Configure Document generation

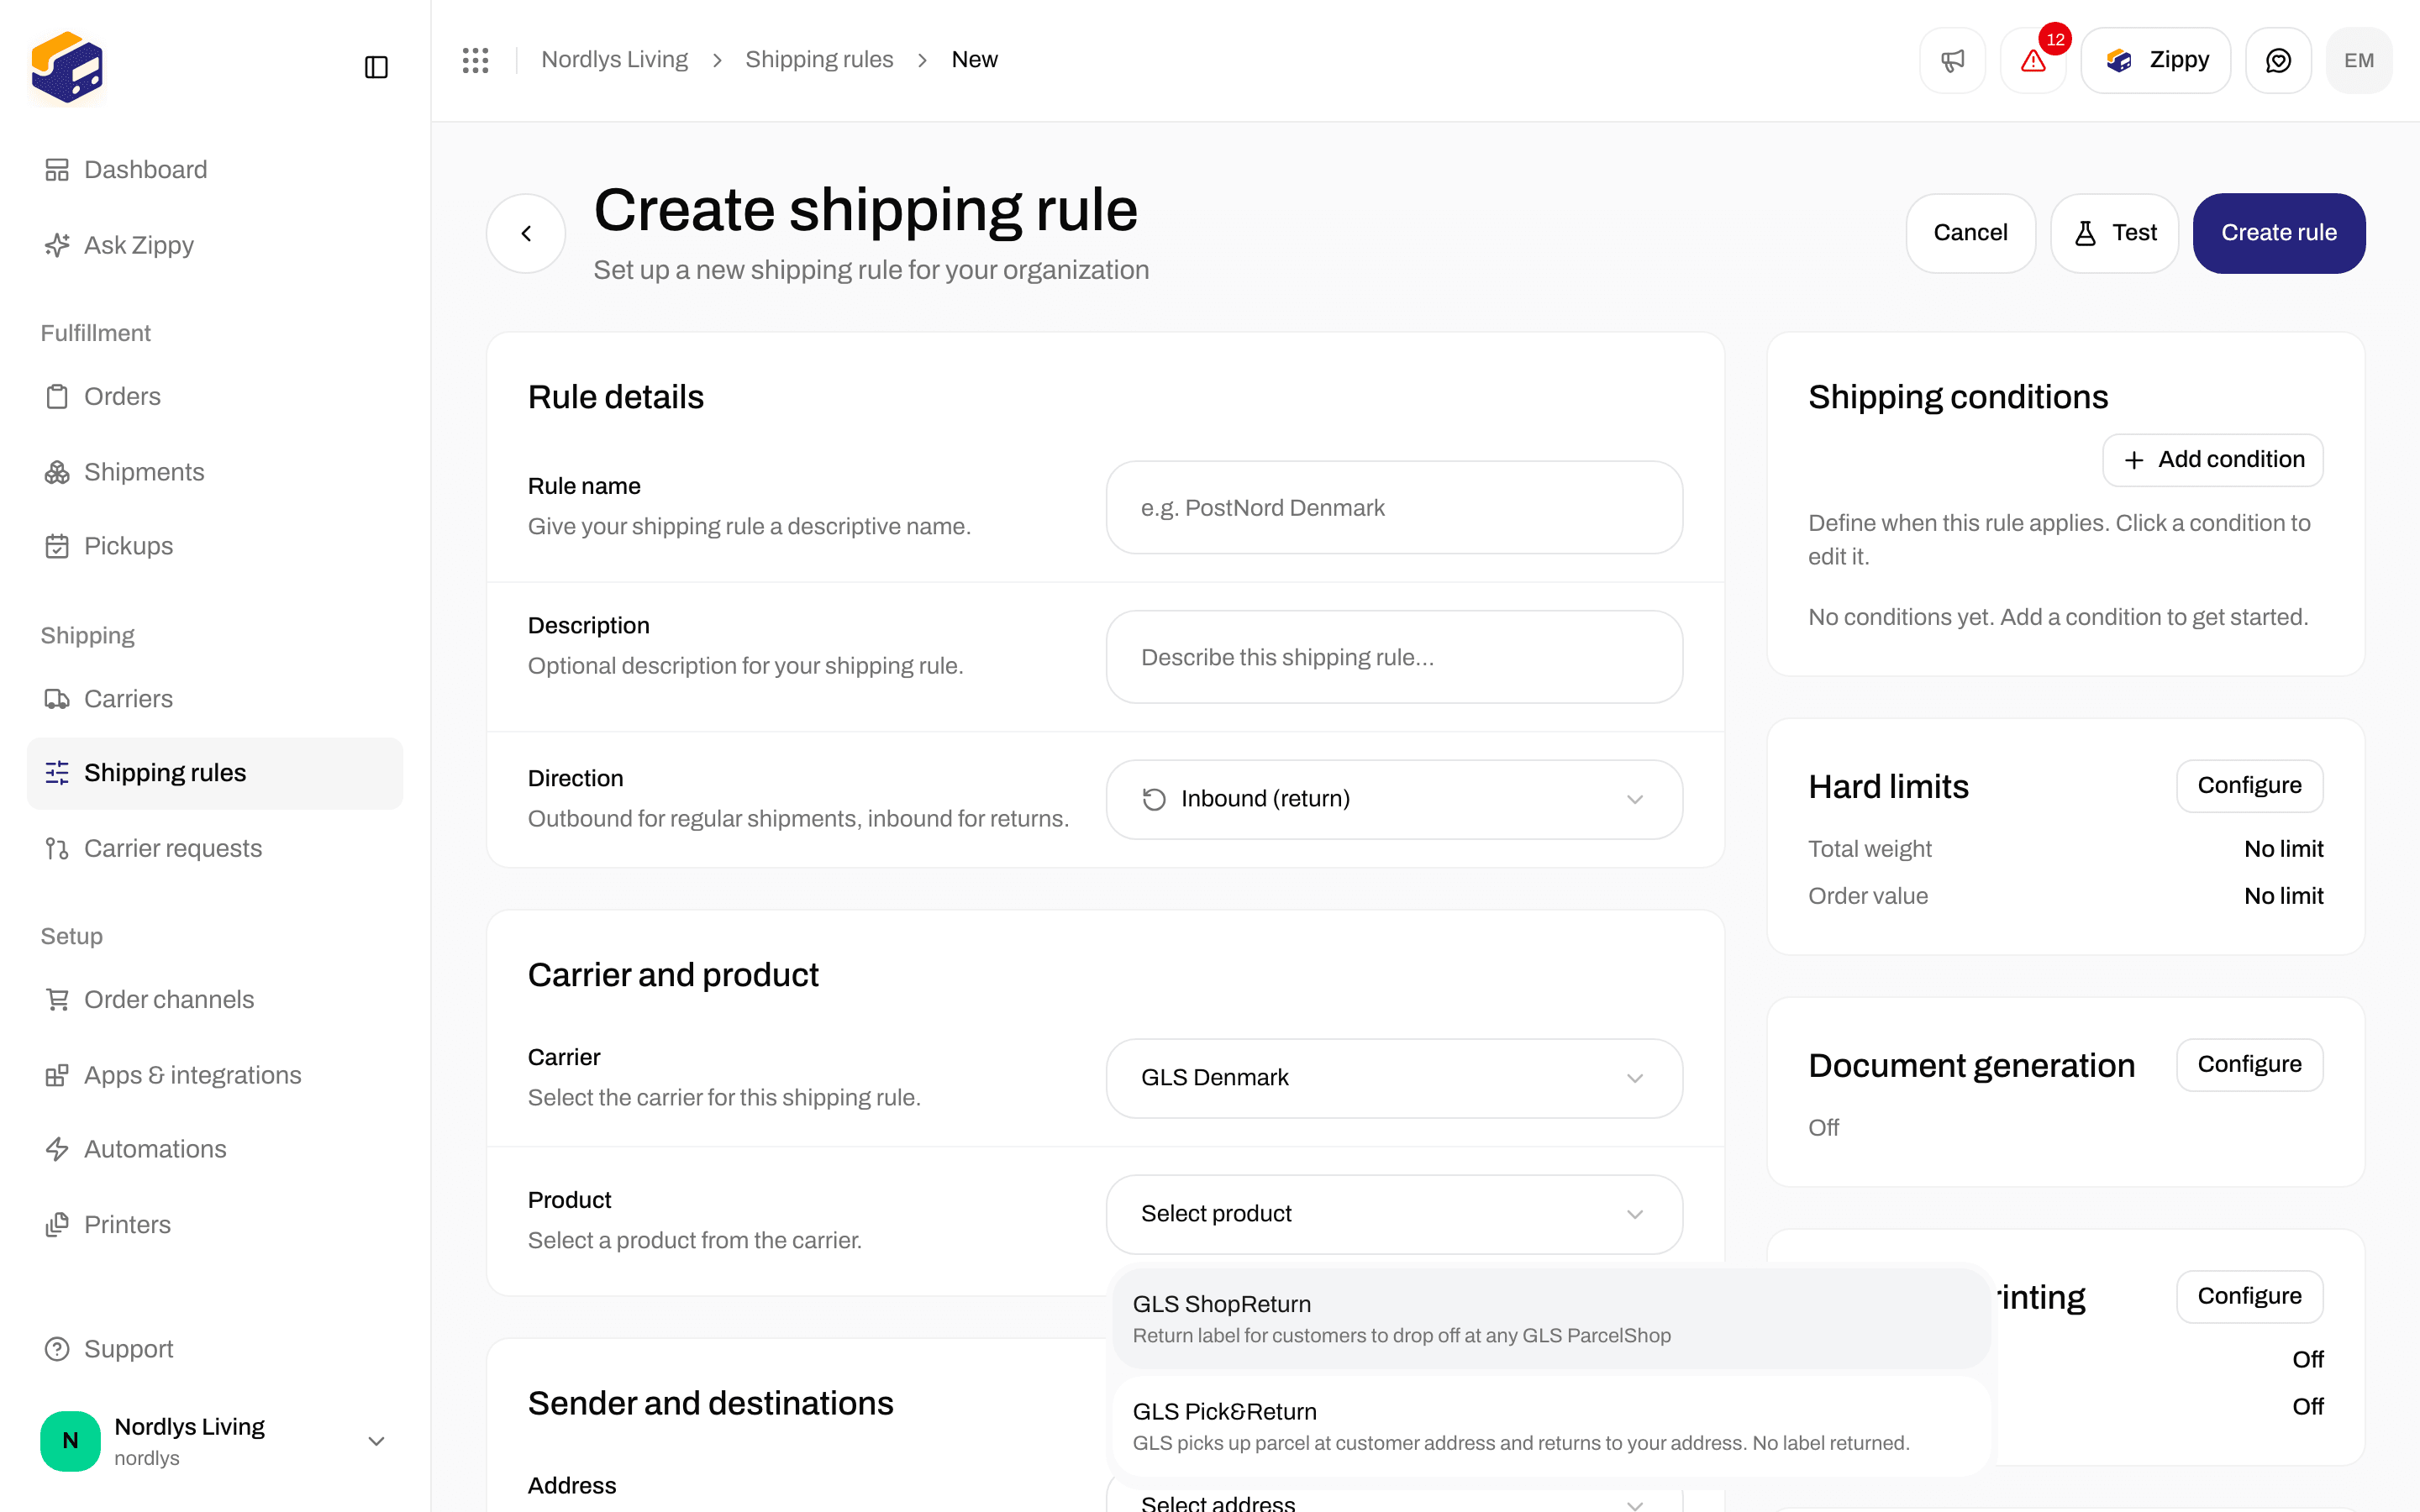(x=2249, y=1065)
